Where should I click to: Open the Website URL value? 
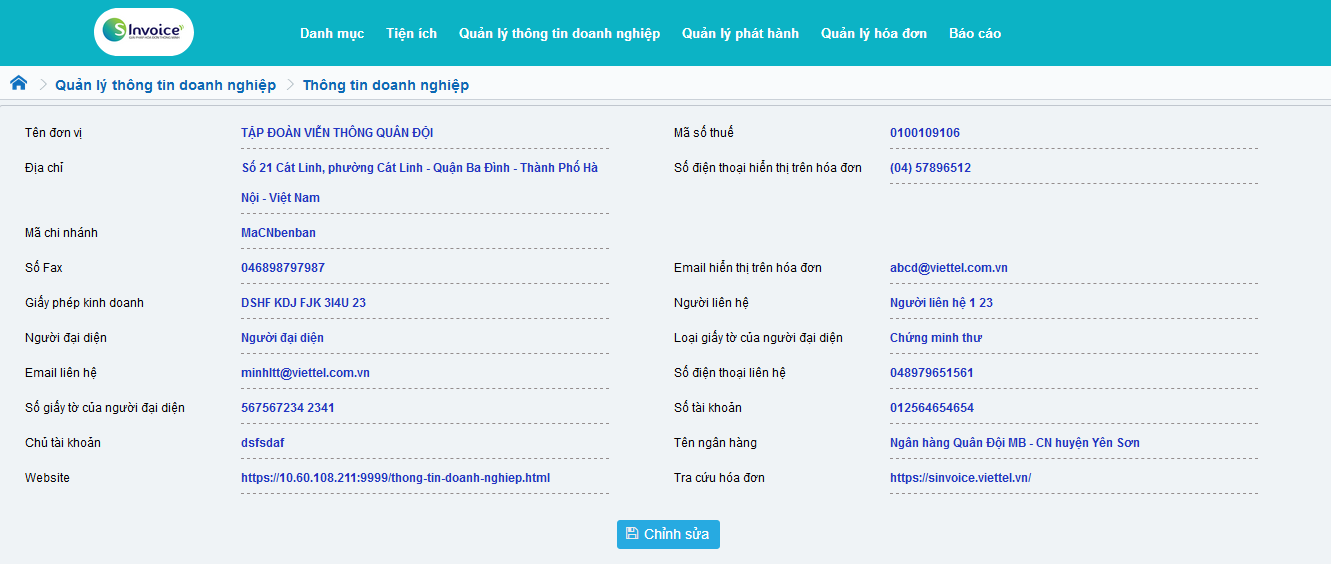pyautogui.click(x=395, y=478)
